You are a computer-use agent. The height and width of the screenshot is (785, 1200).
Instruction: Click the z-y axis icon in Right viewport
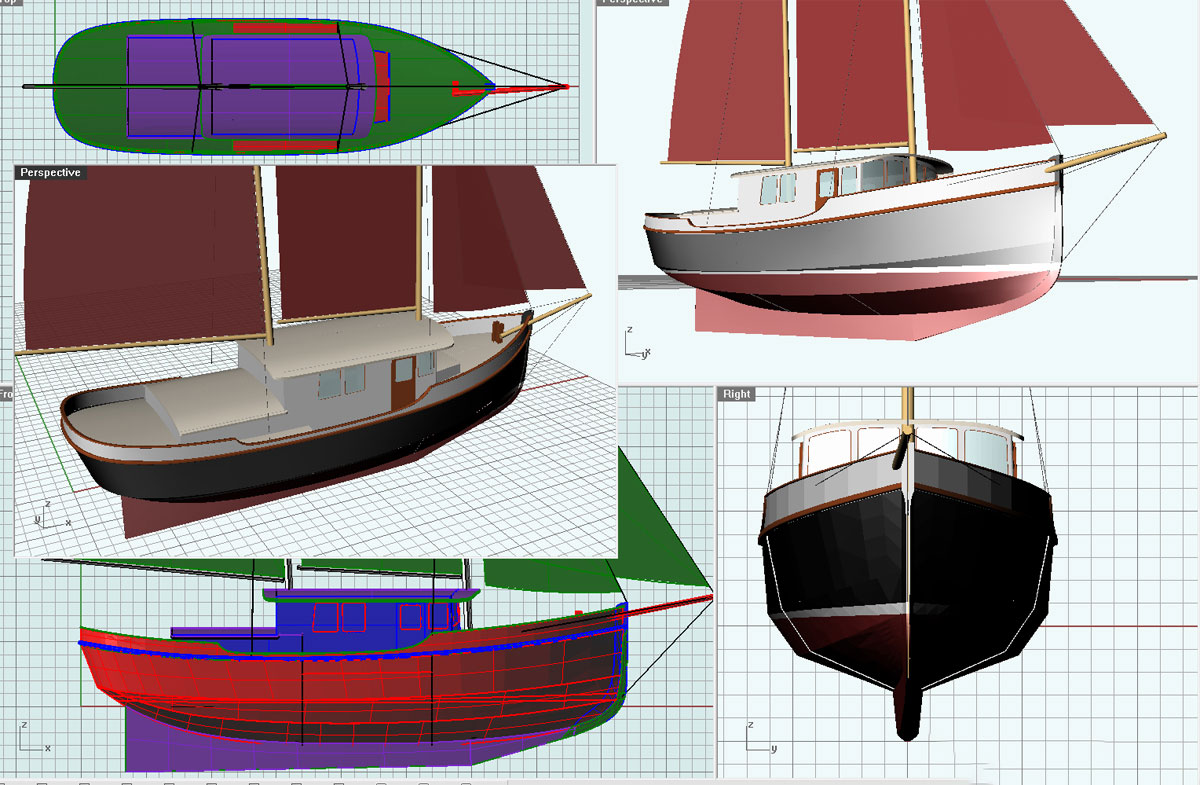point(760,738)
